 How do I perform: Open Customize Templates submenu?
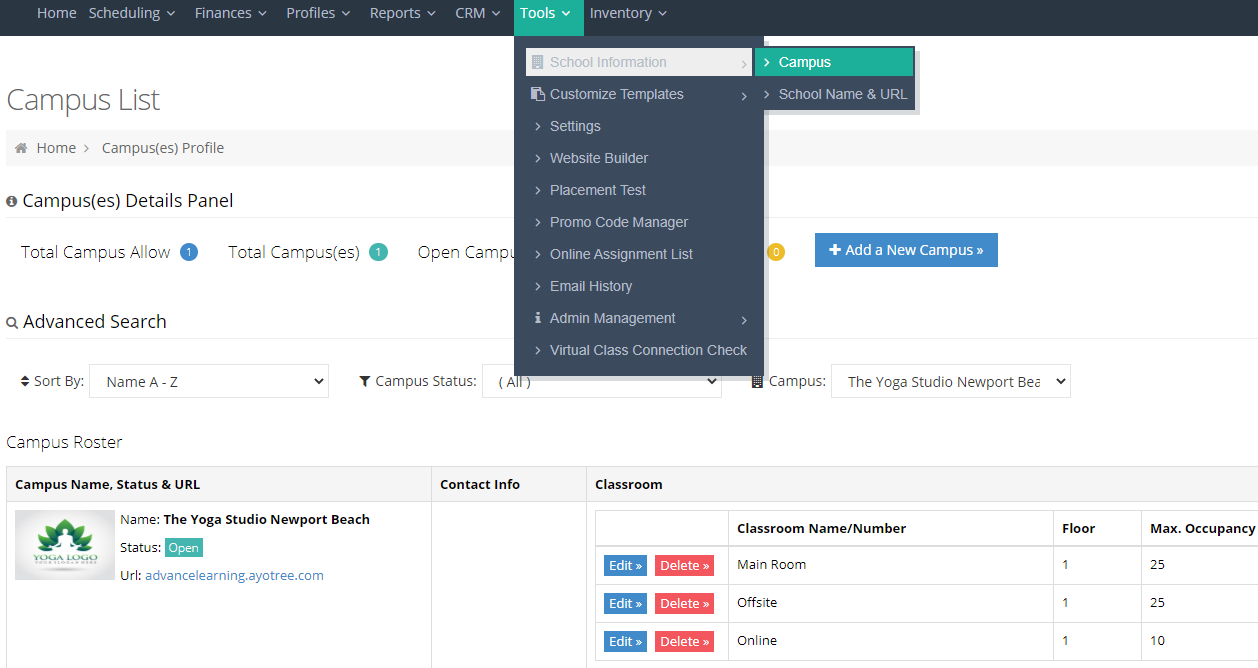click(x=639, y=94)
